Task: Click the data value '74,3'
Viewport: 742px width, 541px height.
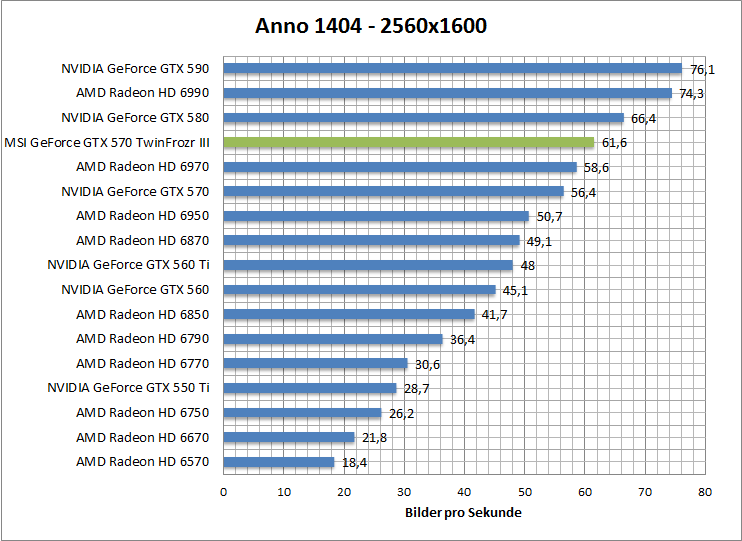Action: click(x=691, y=94)
